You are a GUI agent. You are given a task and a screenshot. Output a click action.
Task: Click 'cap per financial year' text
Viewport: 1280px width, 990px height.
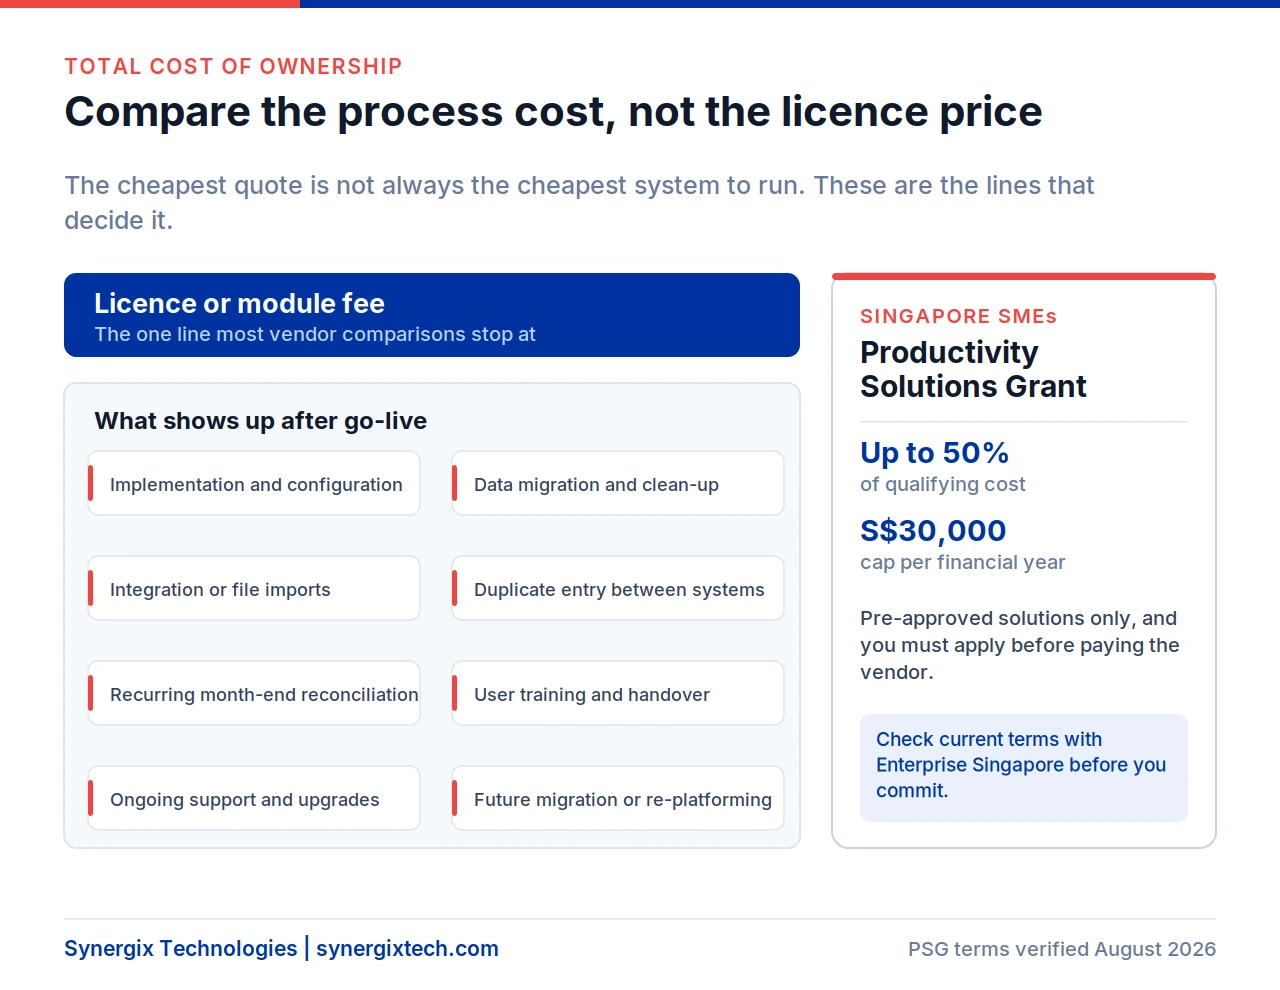pyautogui.click(x=962, y=562)
